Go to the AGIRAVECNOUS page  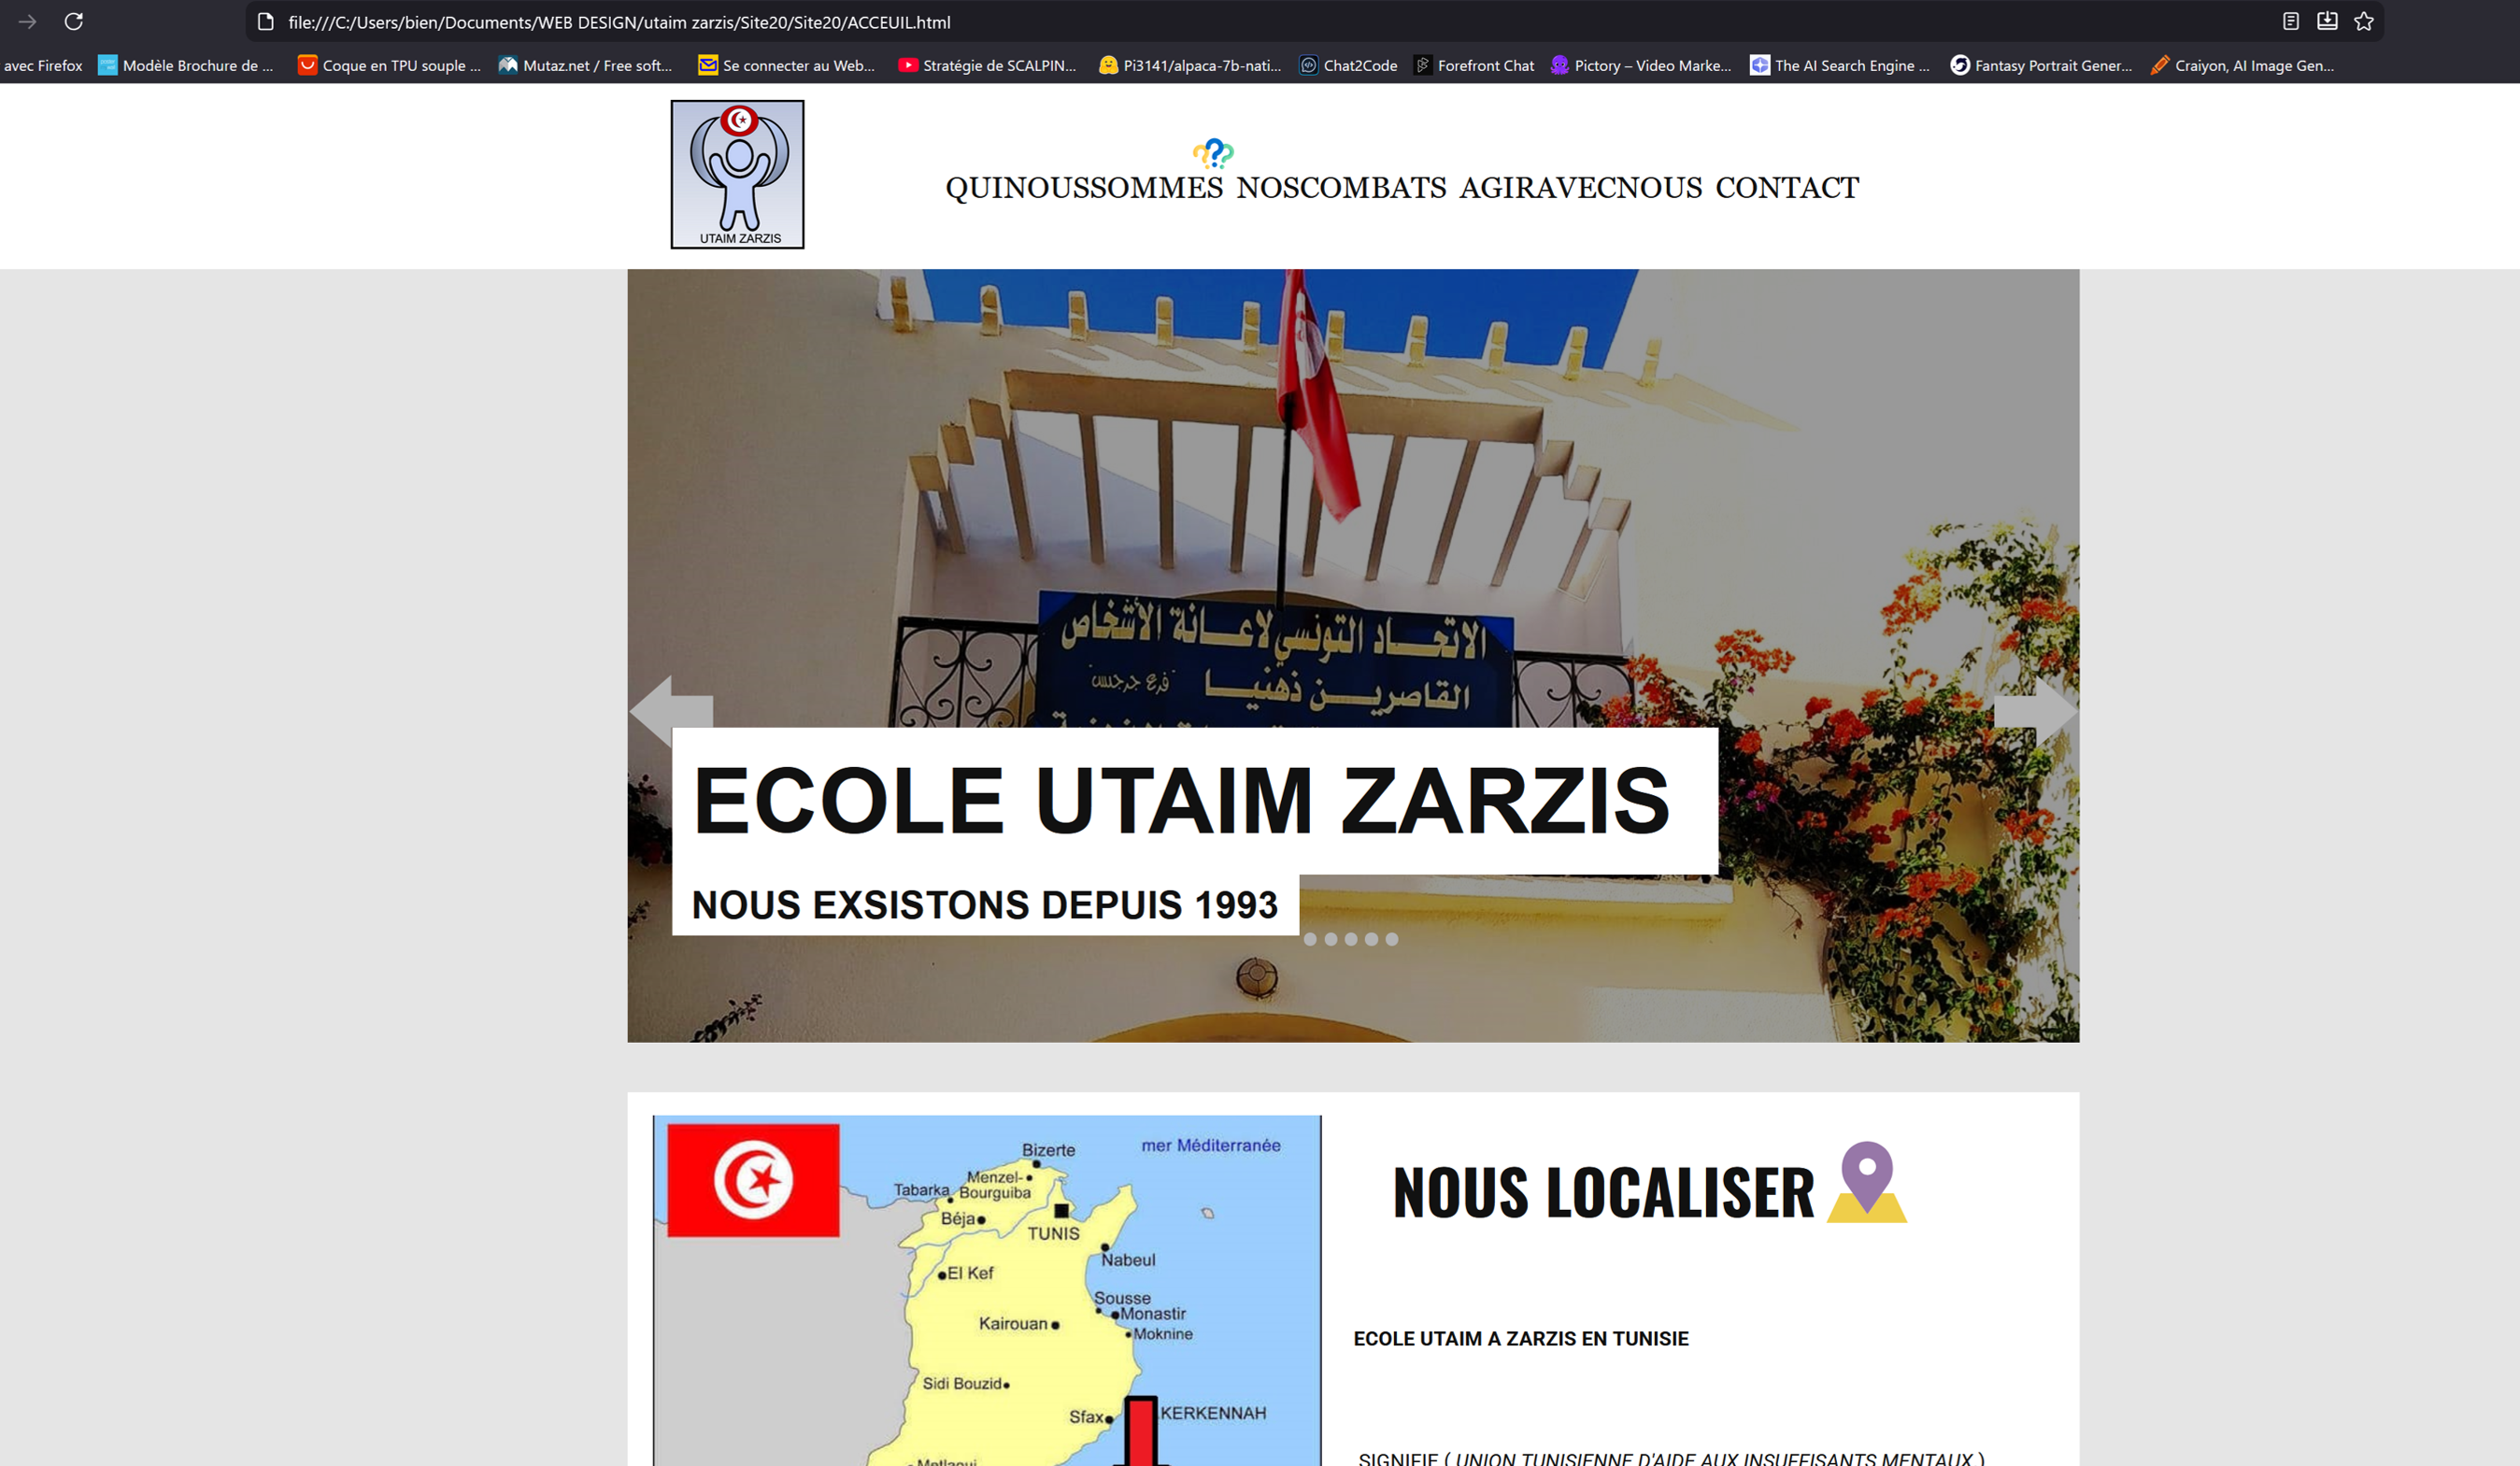tap(1580, 188)
